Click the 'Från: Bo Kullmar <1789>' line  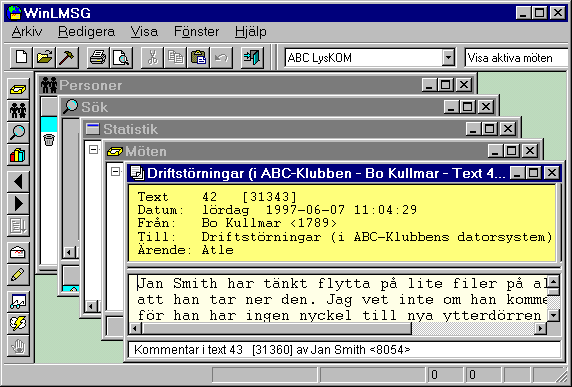tap(237, 223)
